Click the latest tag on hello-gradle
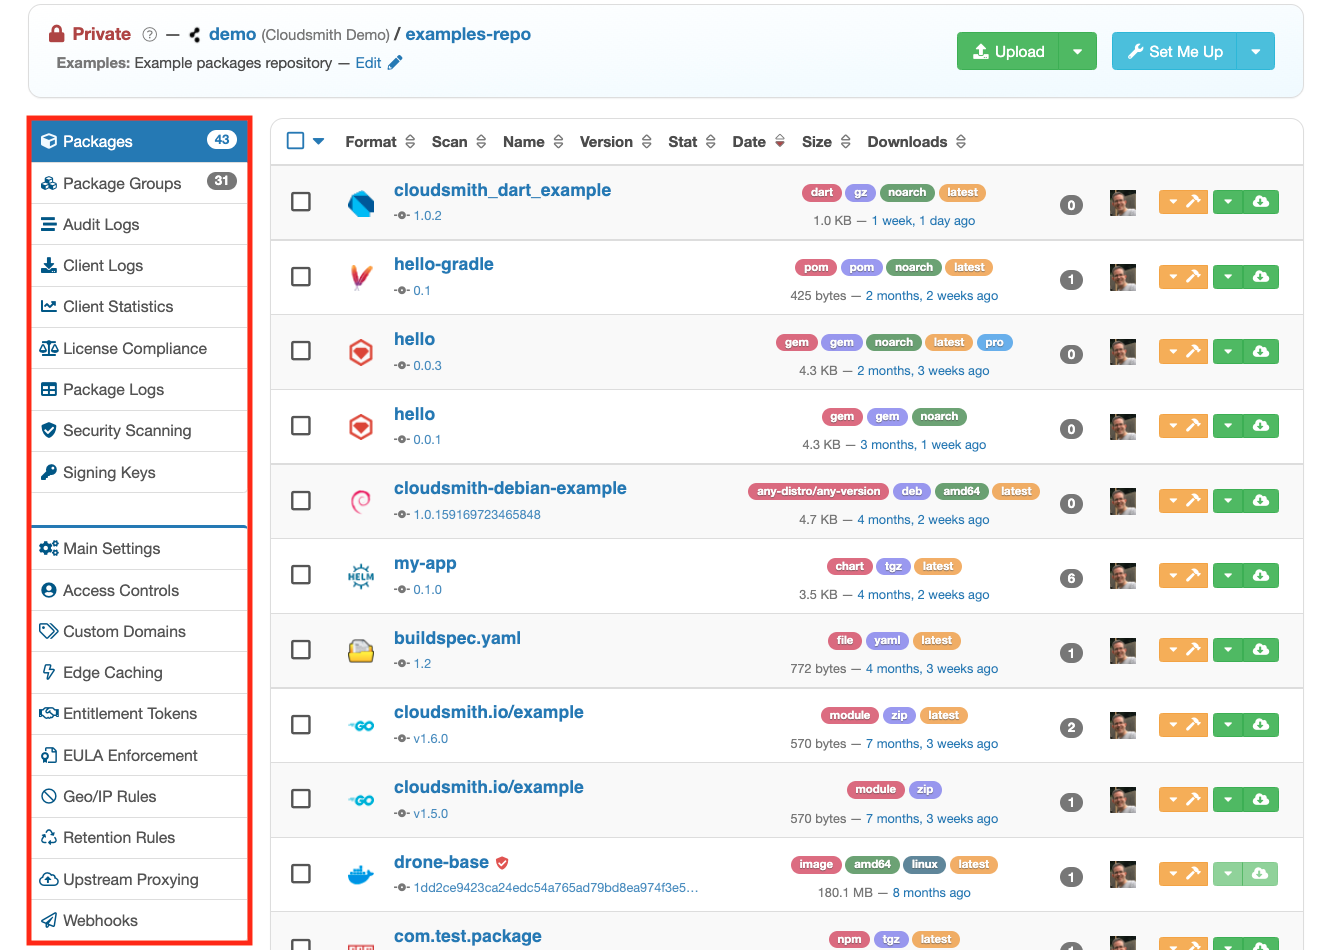 click(969, 267)
